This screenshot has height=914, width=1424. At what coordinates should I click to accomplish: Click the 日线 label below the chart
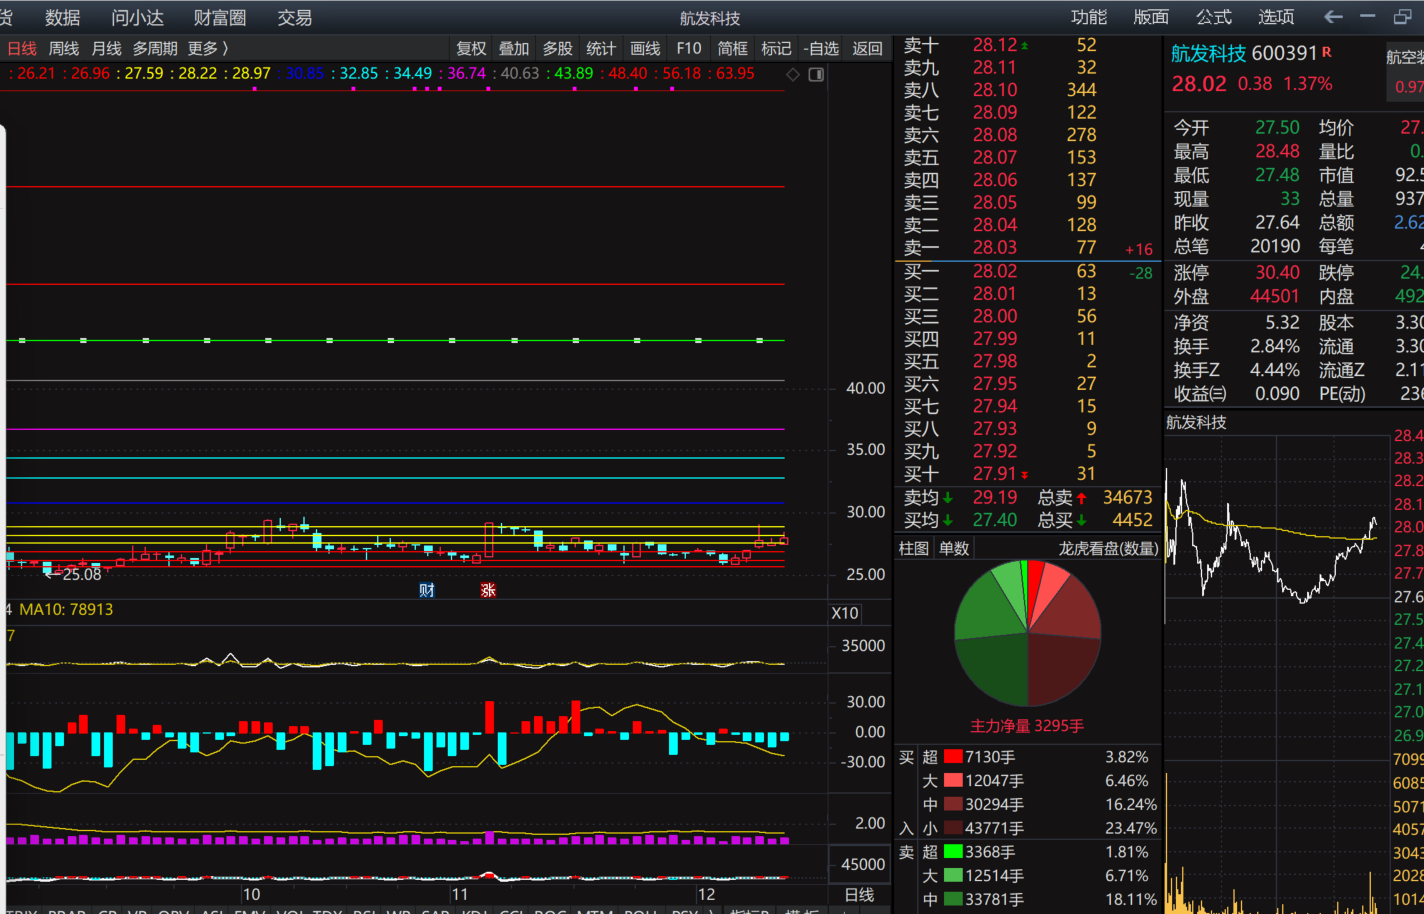pos(859,895)
